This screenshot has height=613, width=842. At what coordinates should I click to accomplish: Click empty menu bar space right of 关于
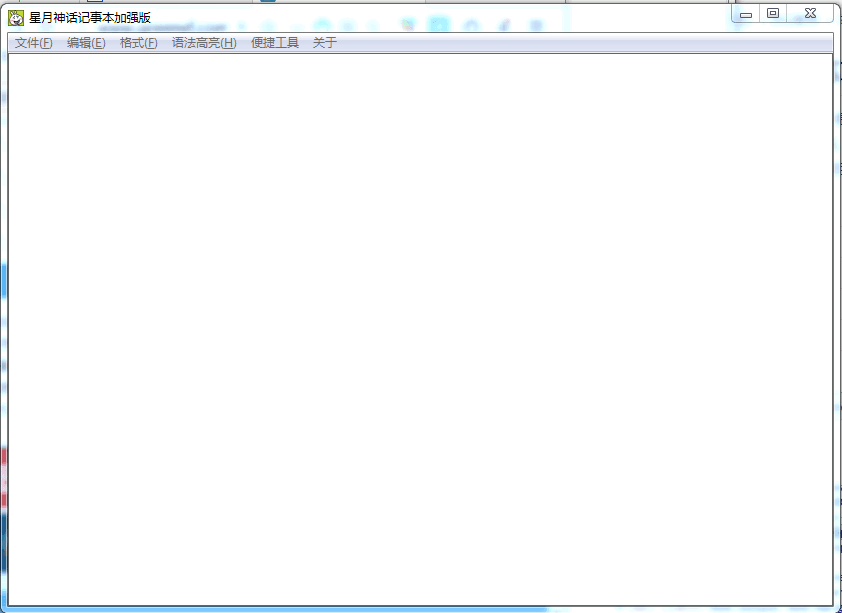(580, 43)
